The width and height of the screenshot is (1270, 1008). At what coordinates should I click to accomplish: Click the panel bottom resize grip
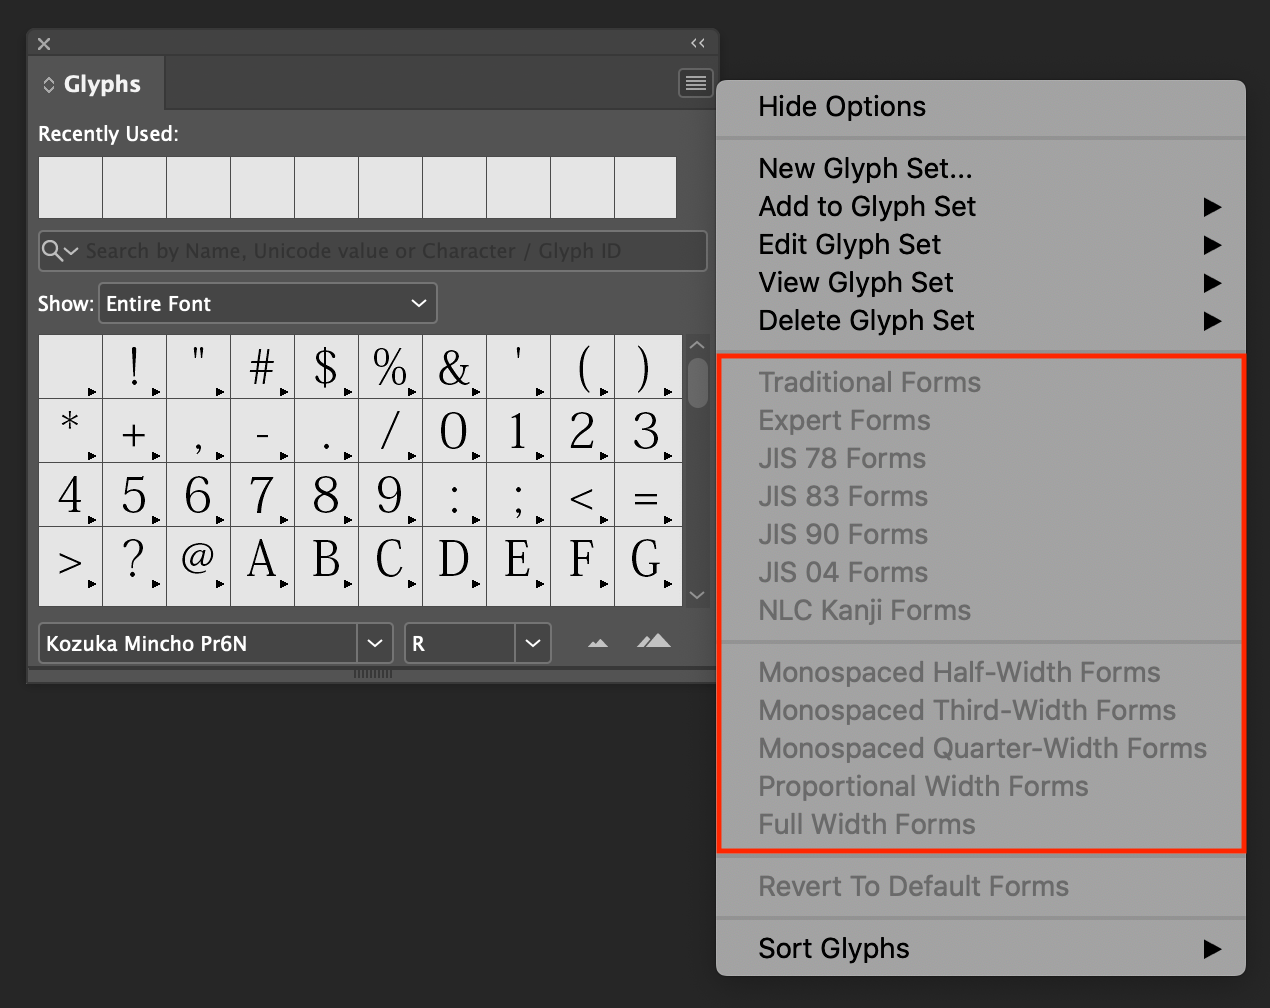(x=373, y=674)
